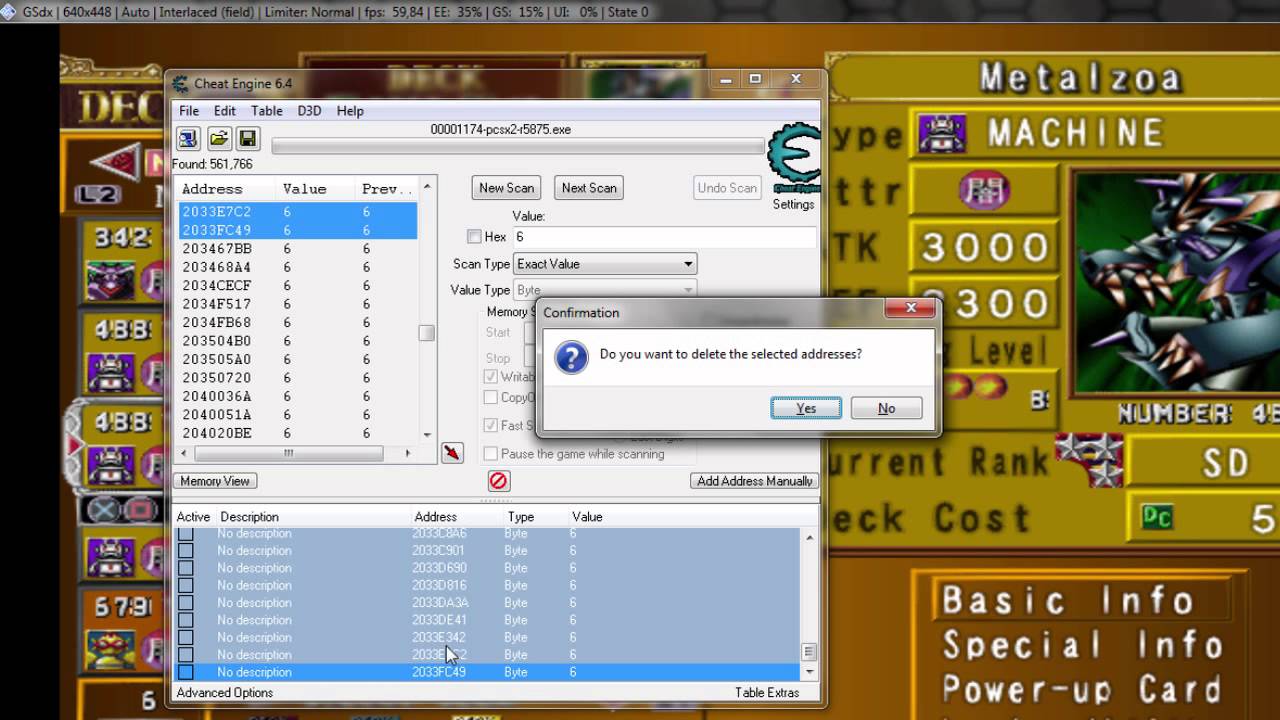Activate checkbox for address 2033DA3A

point(186,603)
